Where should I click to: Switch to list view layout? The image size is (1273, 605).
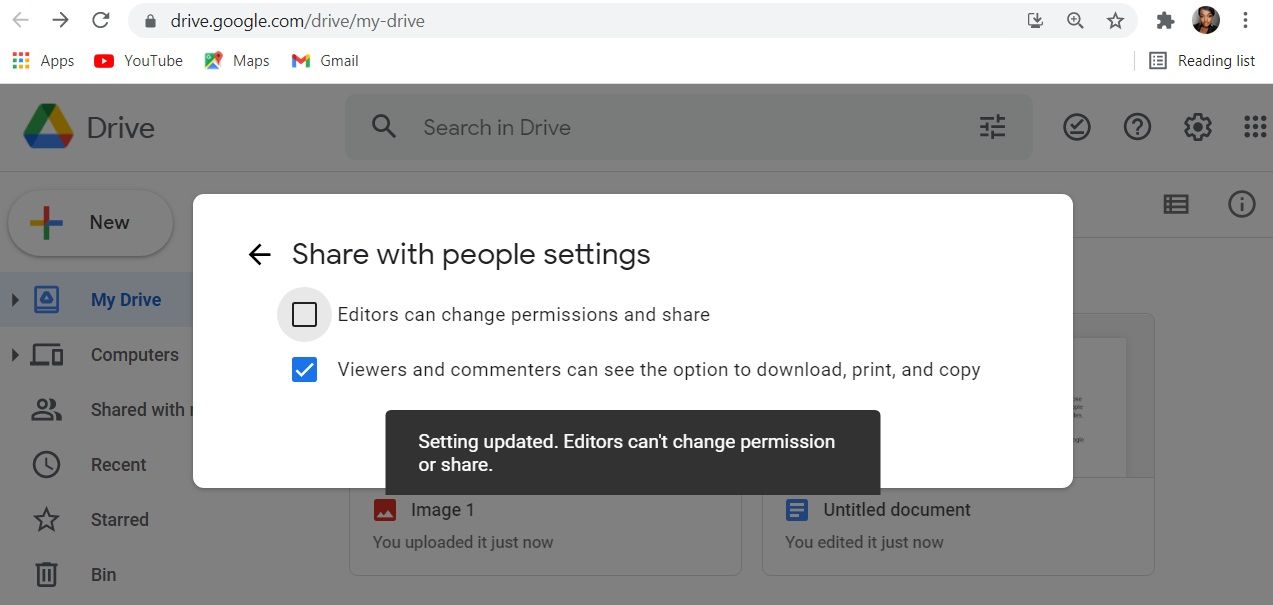[1176, 204]
